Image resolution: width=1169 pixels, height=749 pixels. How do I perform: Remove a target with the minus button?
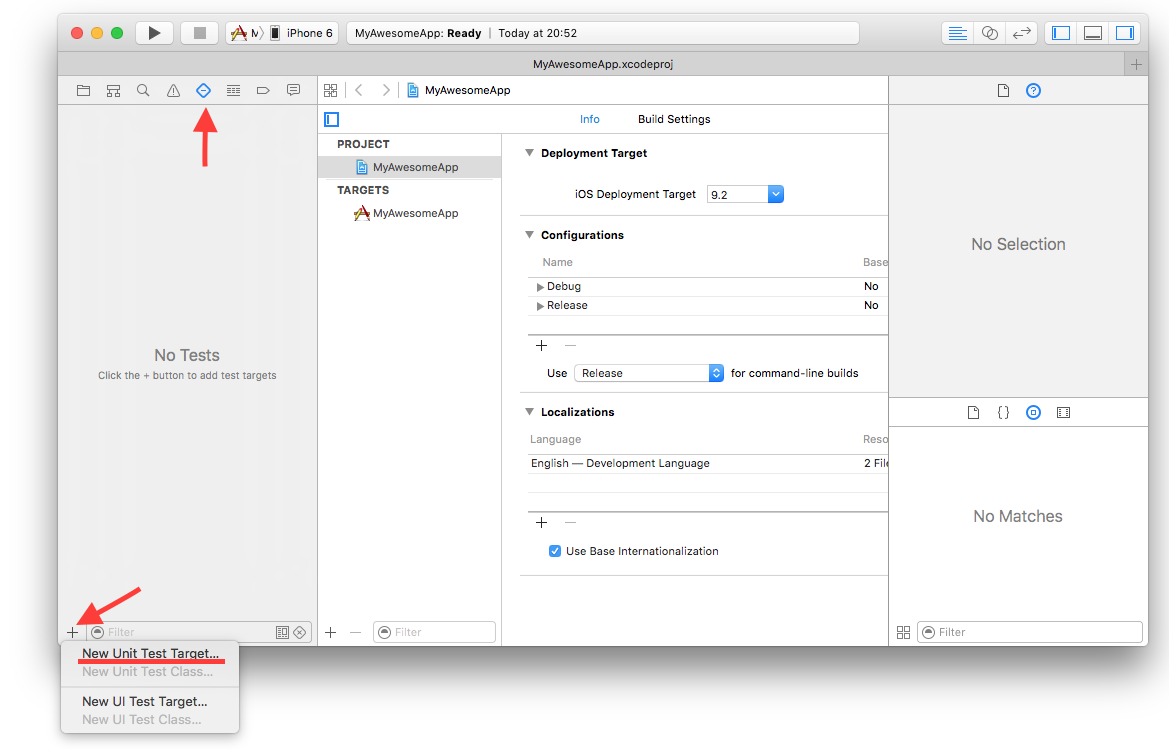(x=356, y=632)
